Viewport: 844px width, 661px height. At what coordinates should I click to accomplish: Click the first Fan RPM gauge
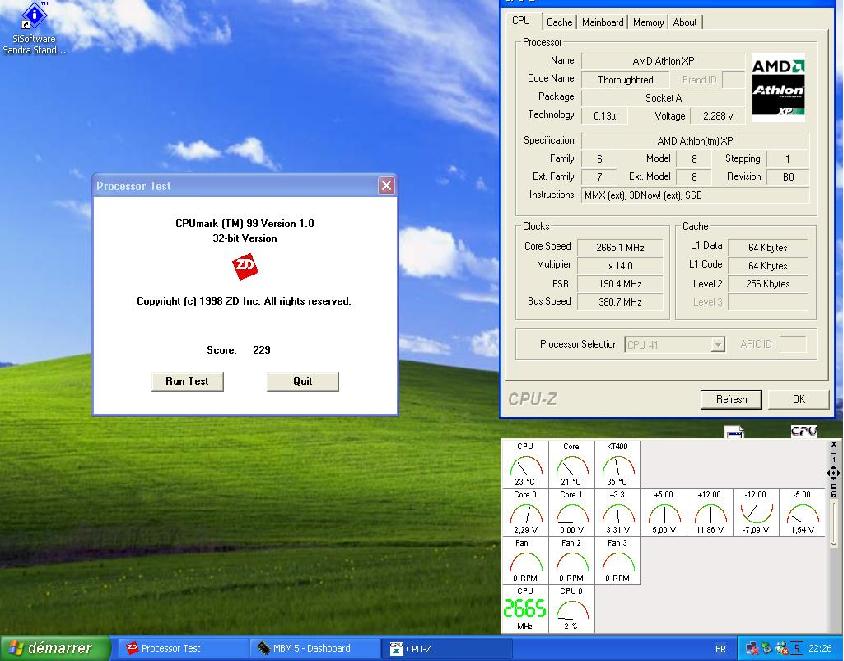point(525,560)
